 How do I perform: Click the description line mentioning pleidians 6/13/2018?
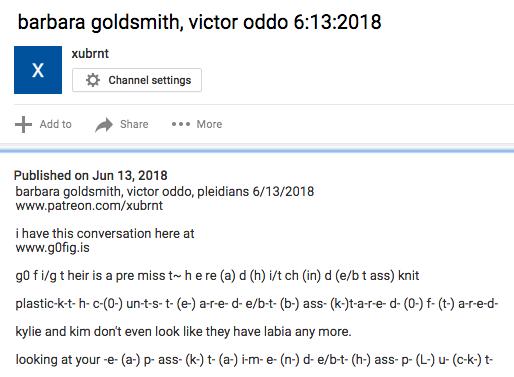coord(165,191)
